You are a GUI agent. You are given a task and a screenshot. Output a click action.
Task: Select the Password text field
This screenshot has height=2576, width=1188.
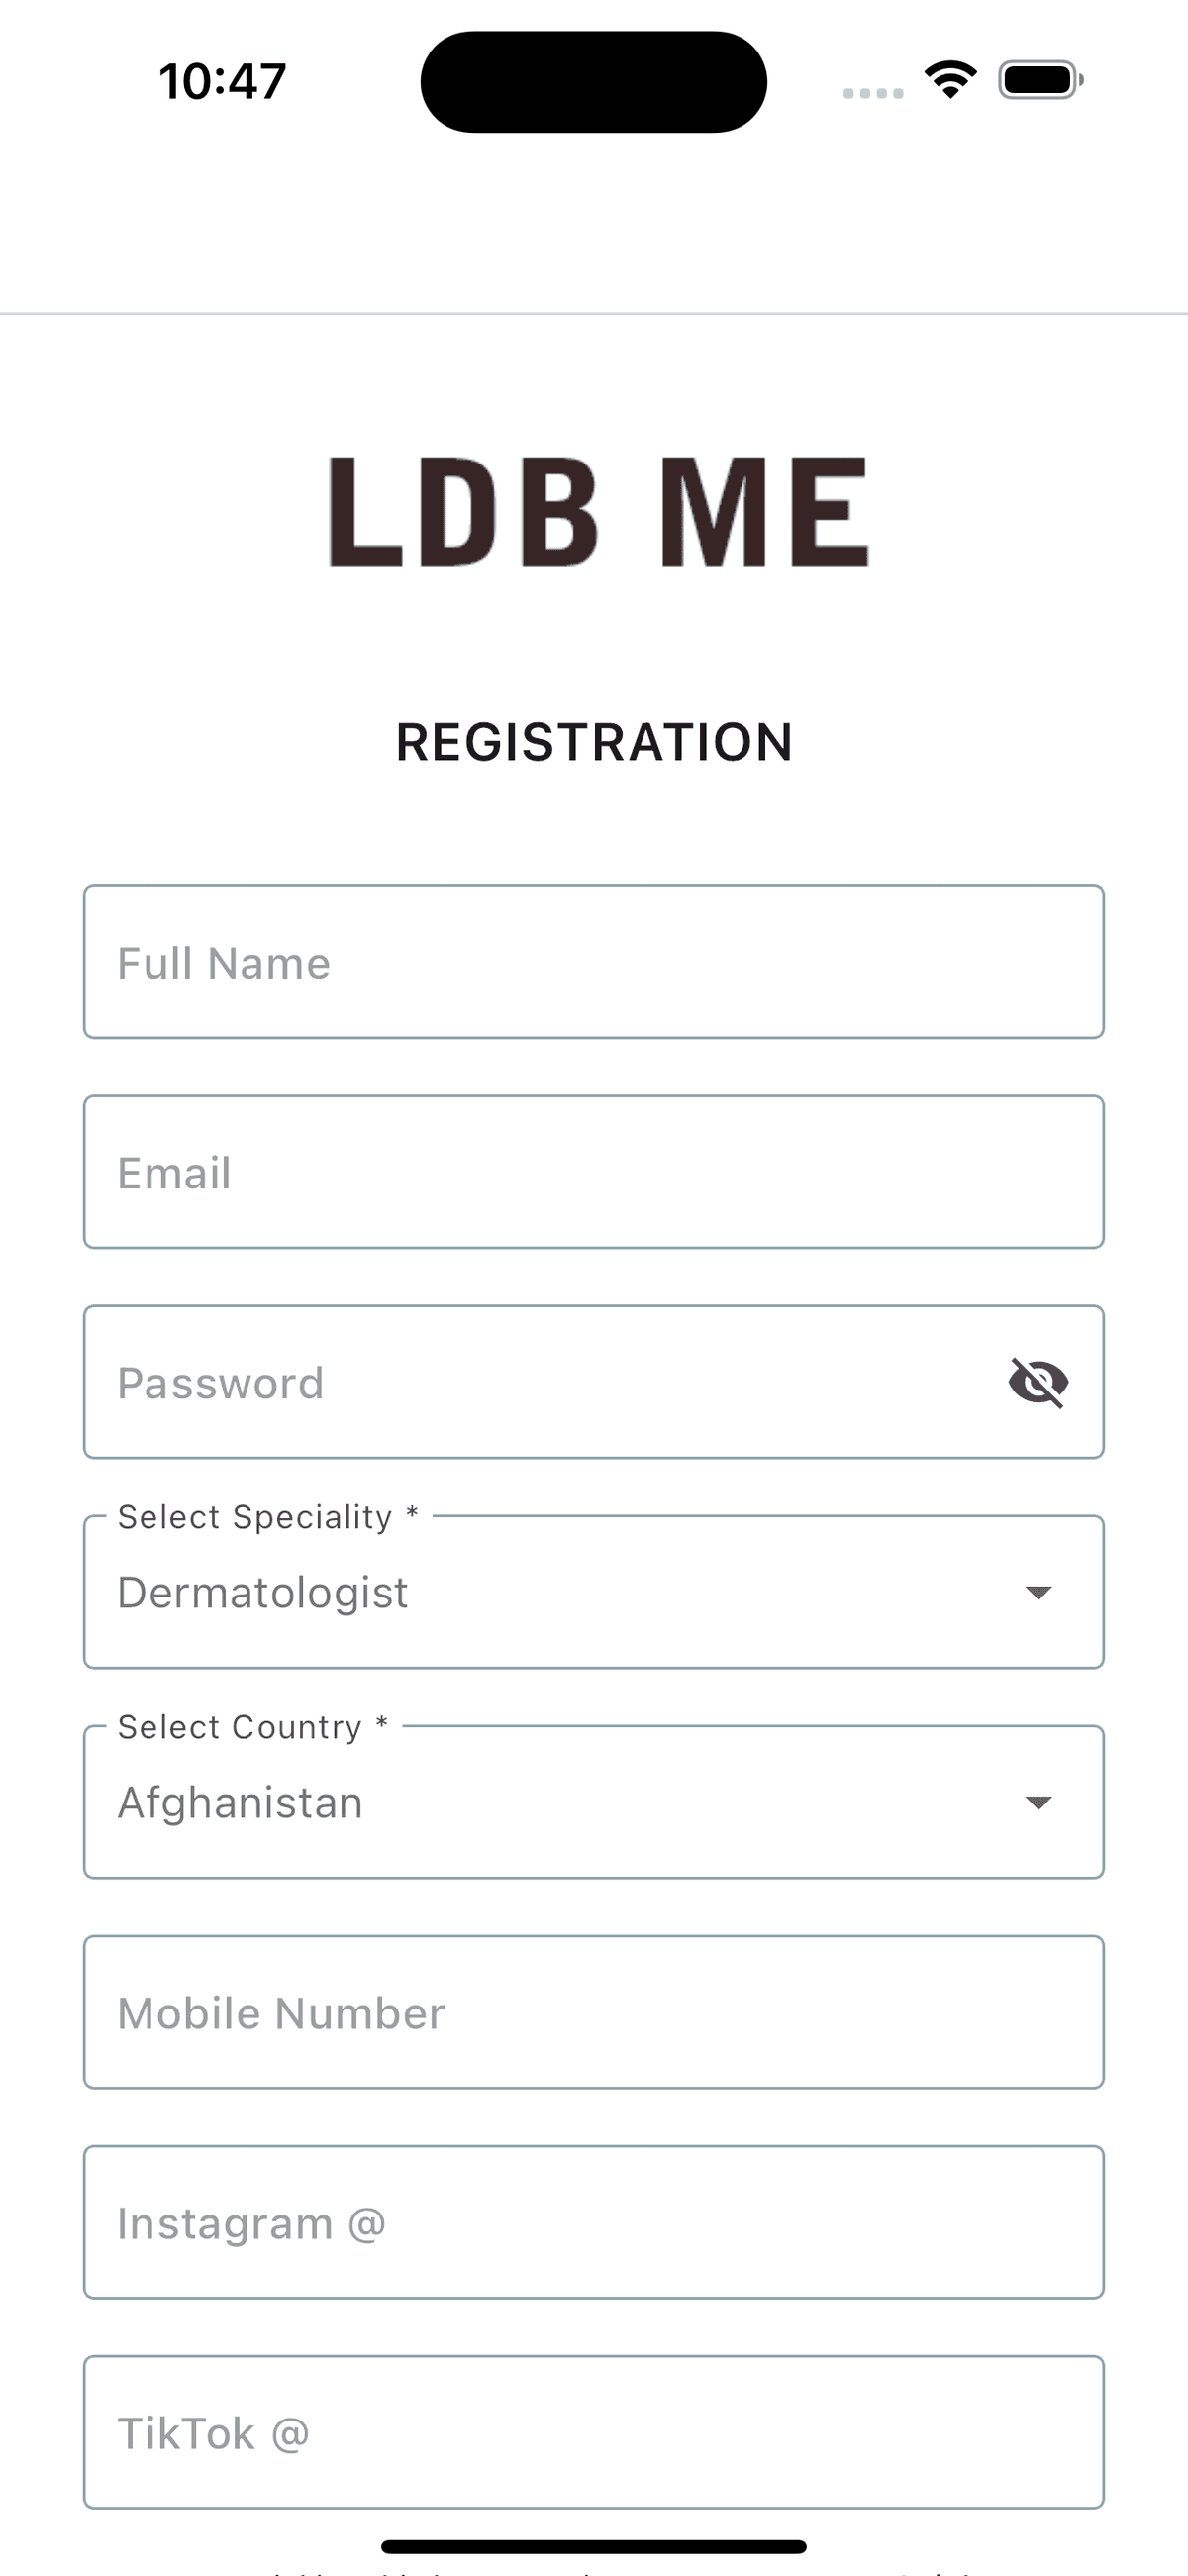point(540,1383)
